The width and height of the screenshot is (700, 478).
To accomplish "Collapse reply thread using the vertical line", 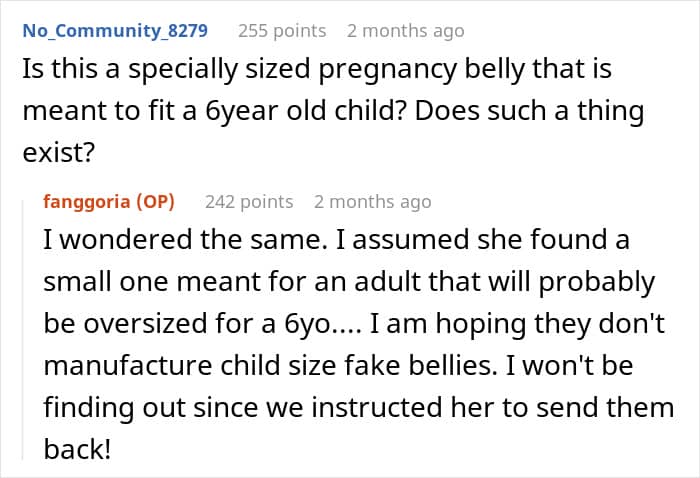I will (x=23, y=330).
